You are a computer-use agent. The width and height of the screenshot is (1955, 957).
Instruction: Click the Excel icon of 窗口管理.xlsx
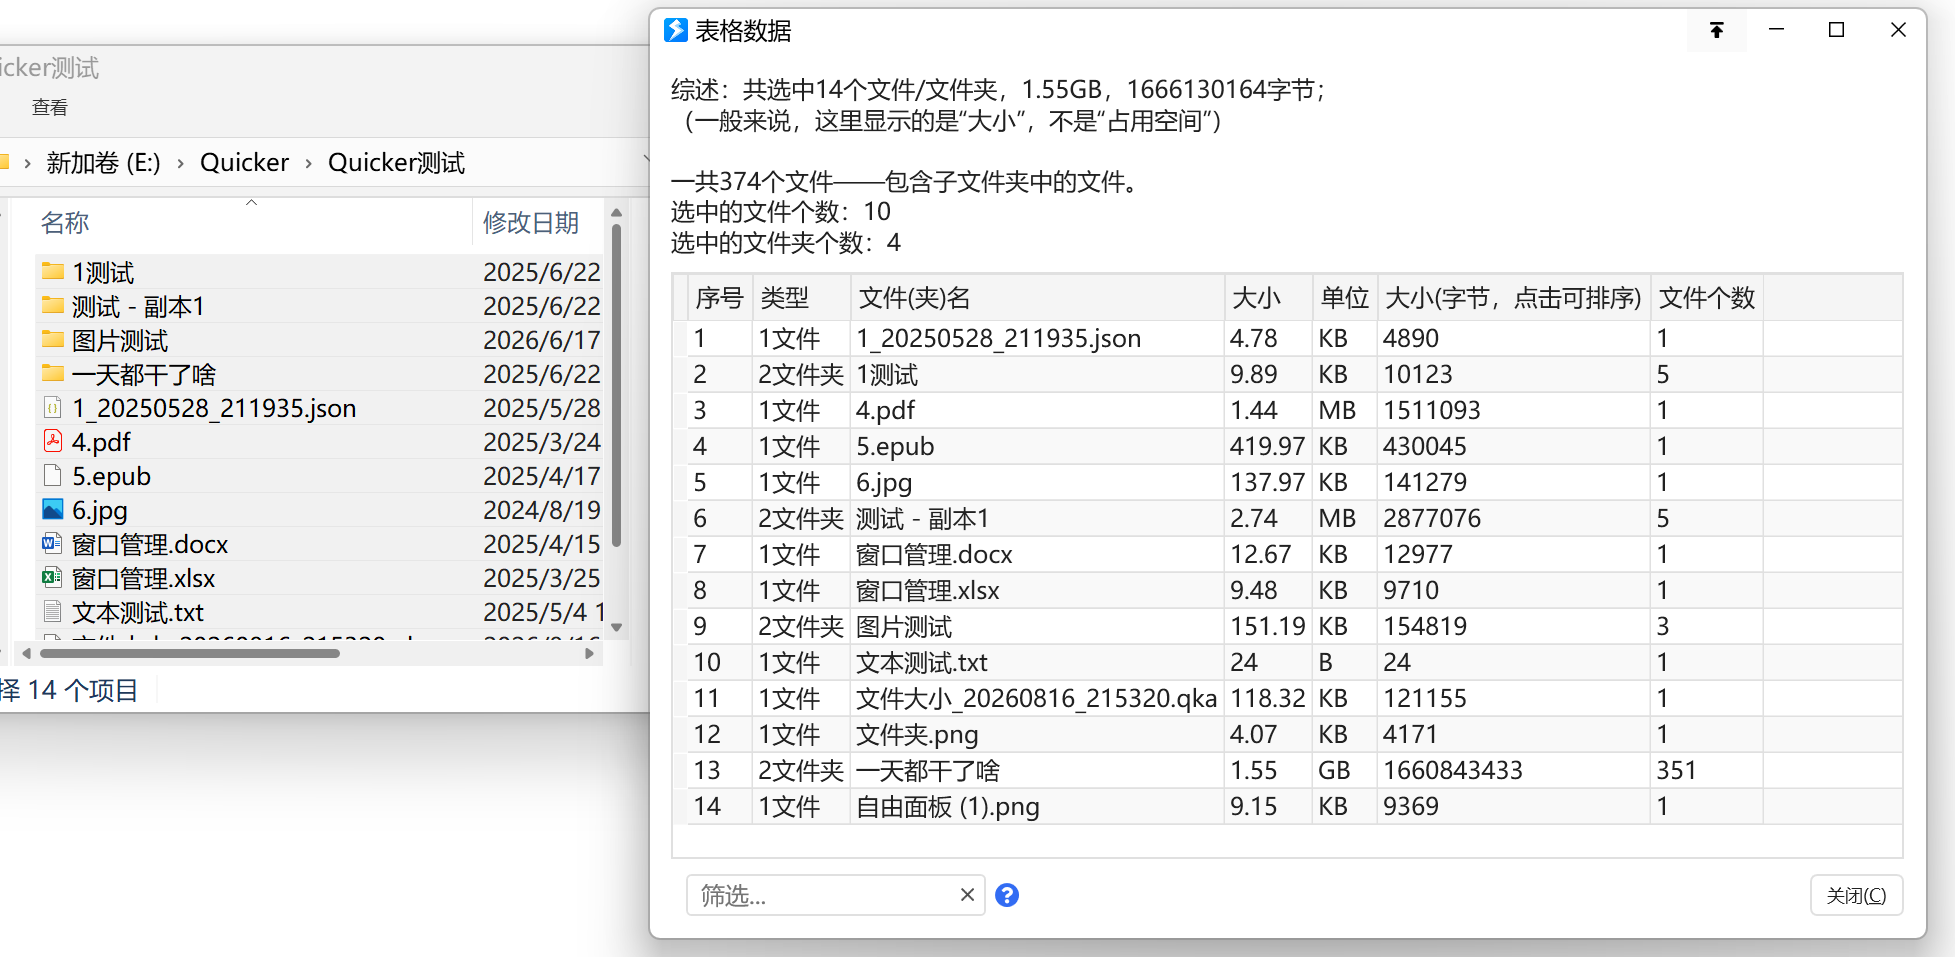tap(52, 577)
